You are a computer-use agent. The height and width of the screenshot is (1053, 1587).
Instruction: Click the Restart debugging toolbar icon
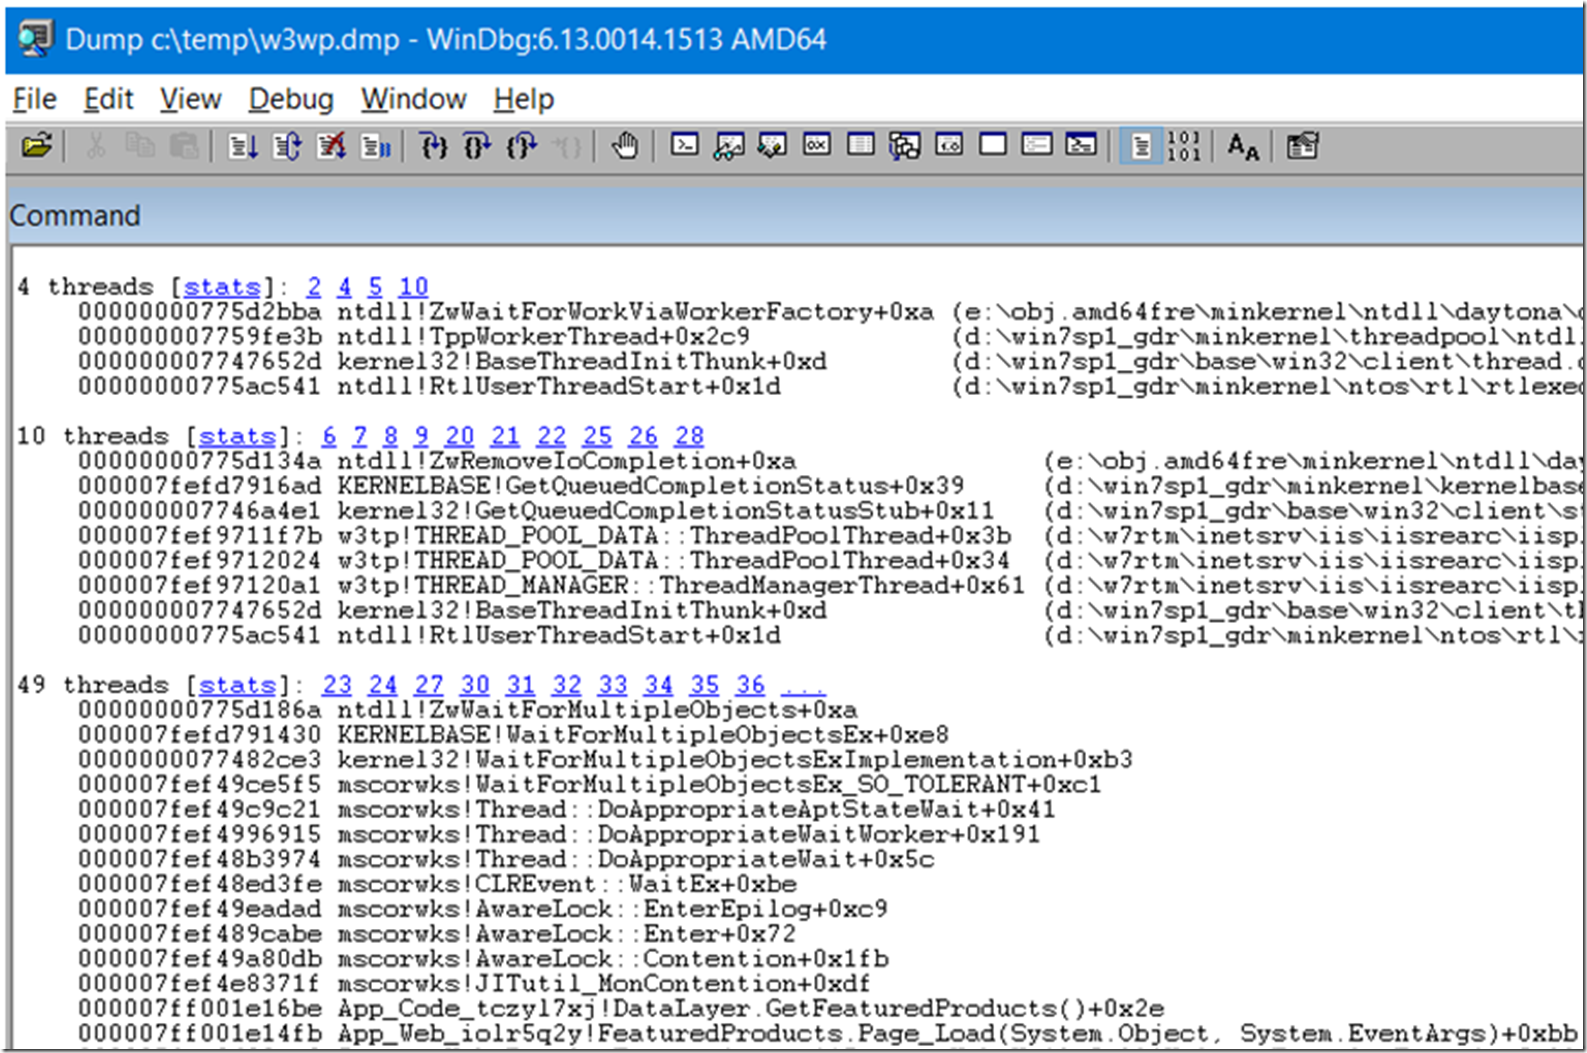(288, 146)
